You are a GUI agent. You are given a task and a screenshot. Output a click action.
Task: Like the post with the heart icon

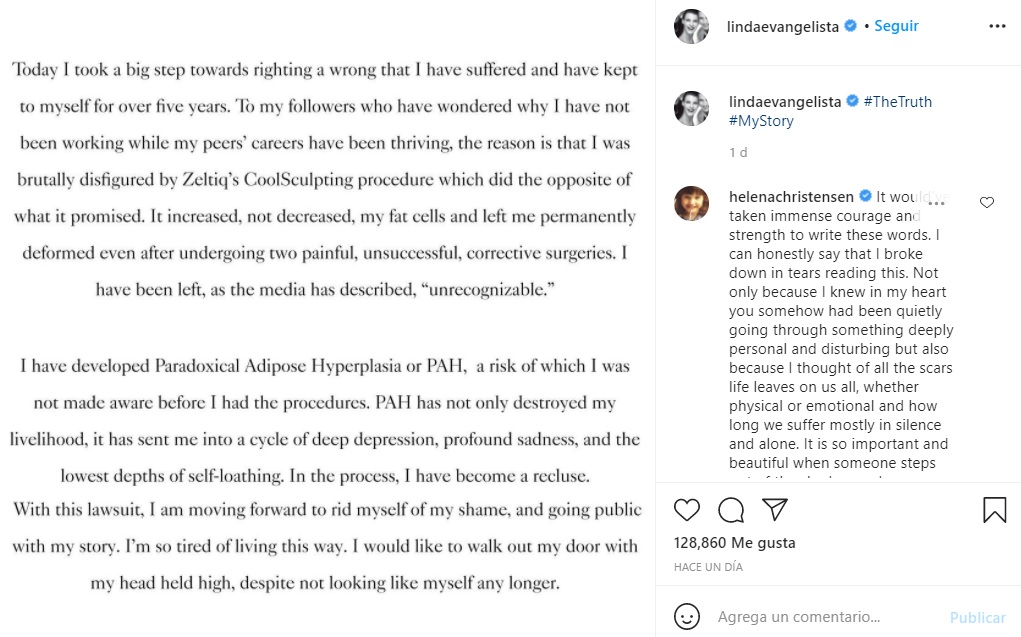[x=687, y=510]
